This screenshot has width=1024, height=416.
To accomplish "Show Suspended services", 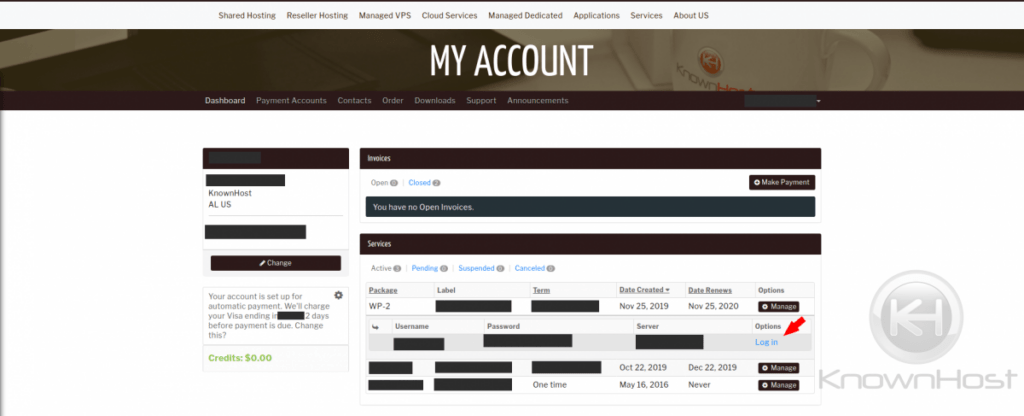I will click(481, 268).
